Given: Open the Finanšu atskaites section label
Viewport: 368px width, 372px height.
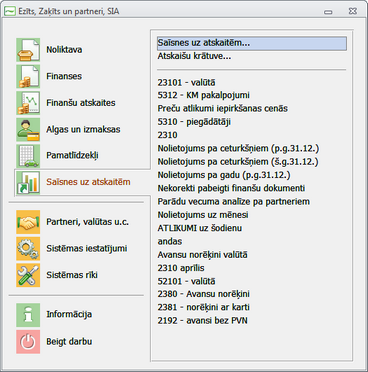Looking at the screenshot, I should [x=81, y=103].
